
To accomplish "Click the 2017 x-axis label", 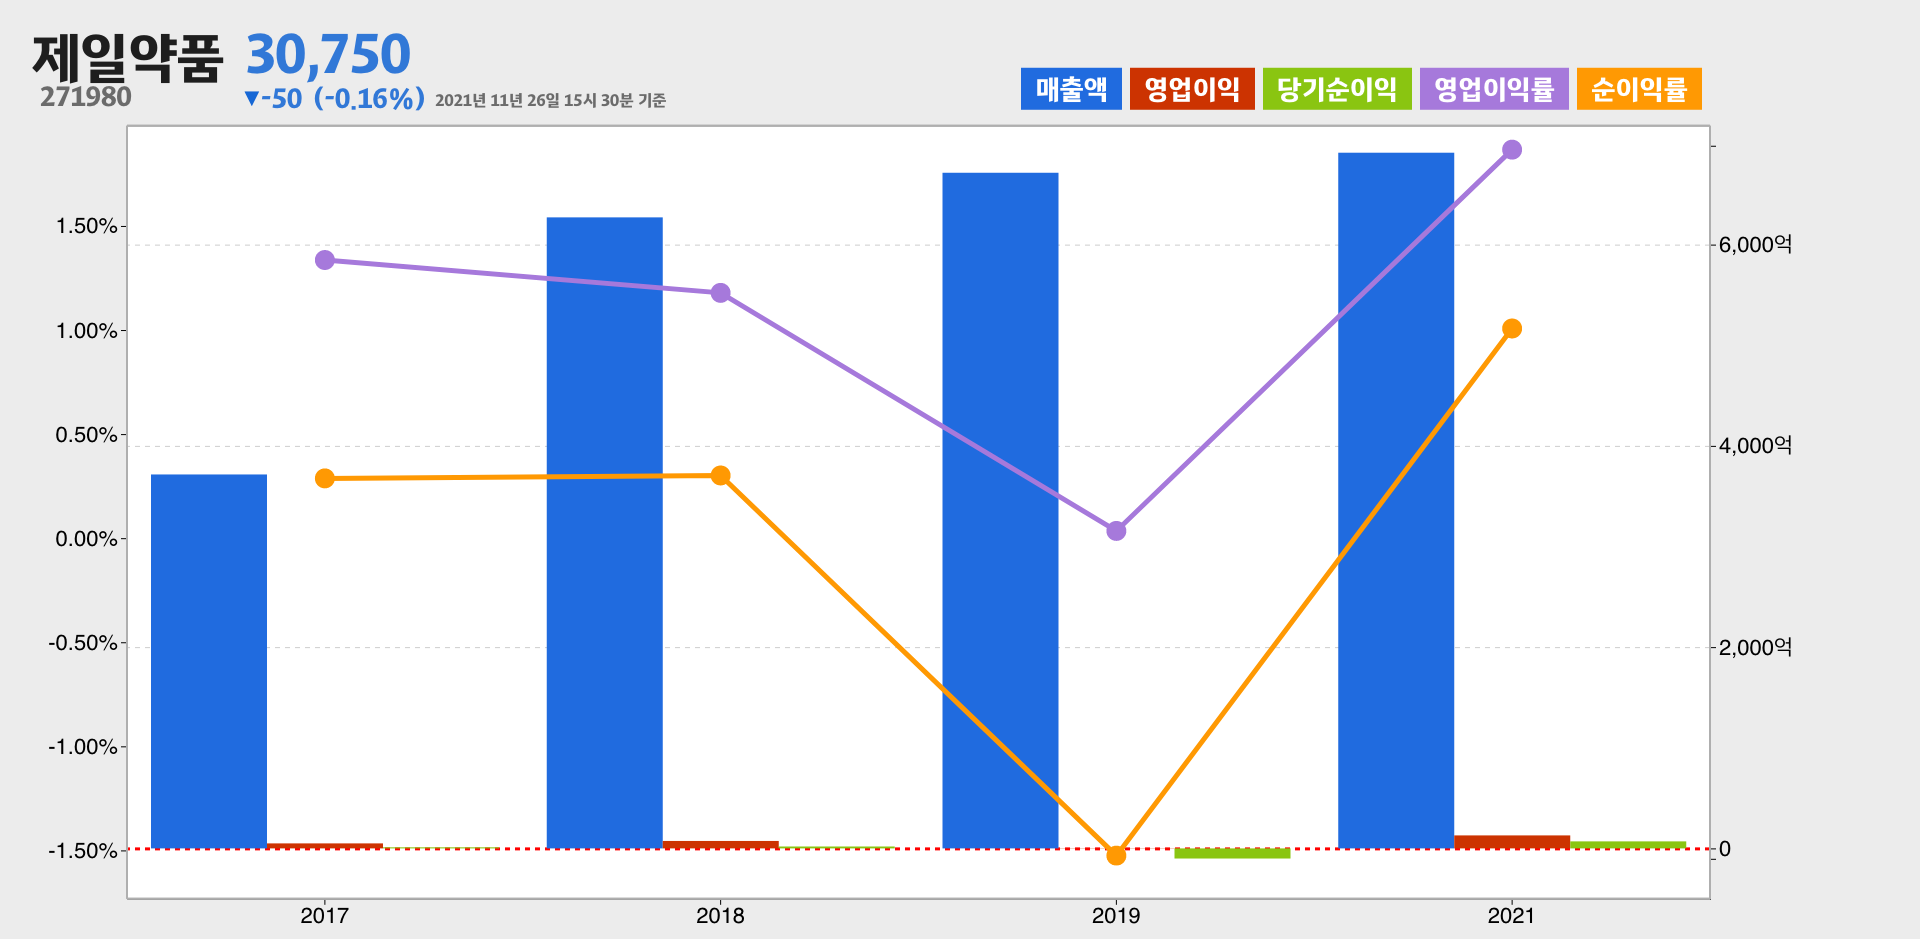I will (x=324, y=915).
